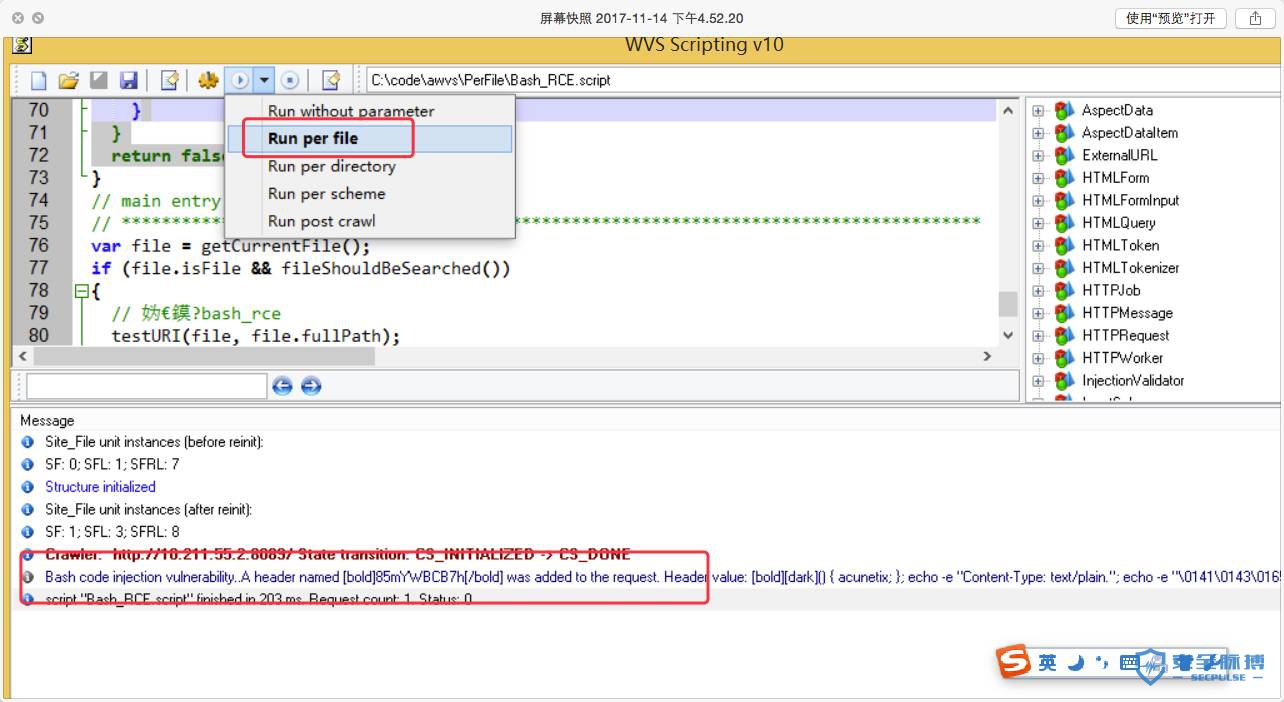
Task: Run the script with the play button
Action: (239, 80)
